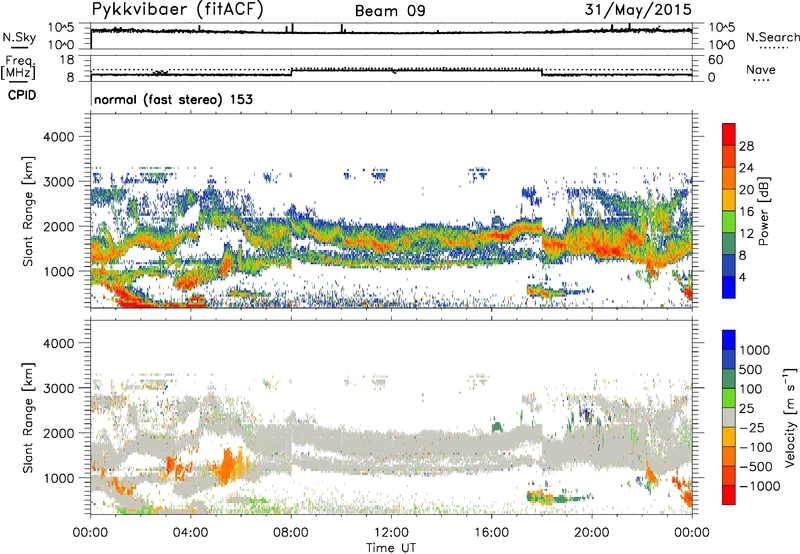Click the dotted line sample under N.Search
Screen dimensions: 800x554
774,48
